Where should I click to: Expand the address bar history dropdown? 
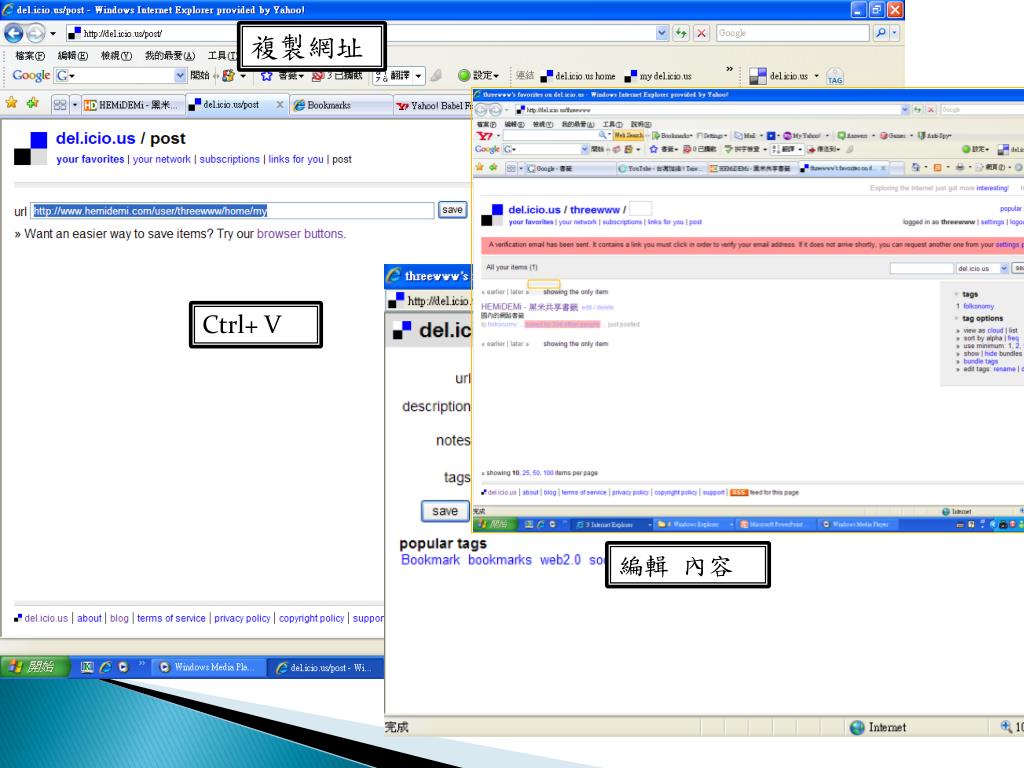point(662,33)
